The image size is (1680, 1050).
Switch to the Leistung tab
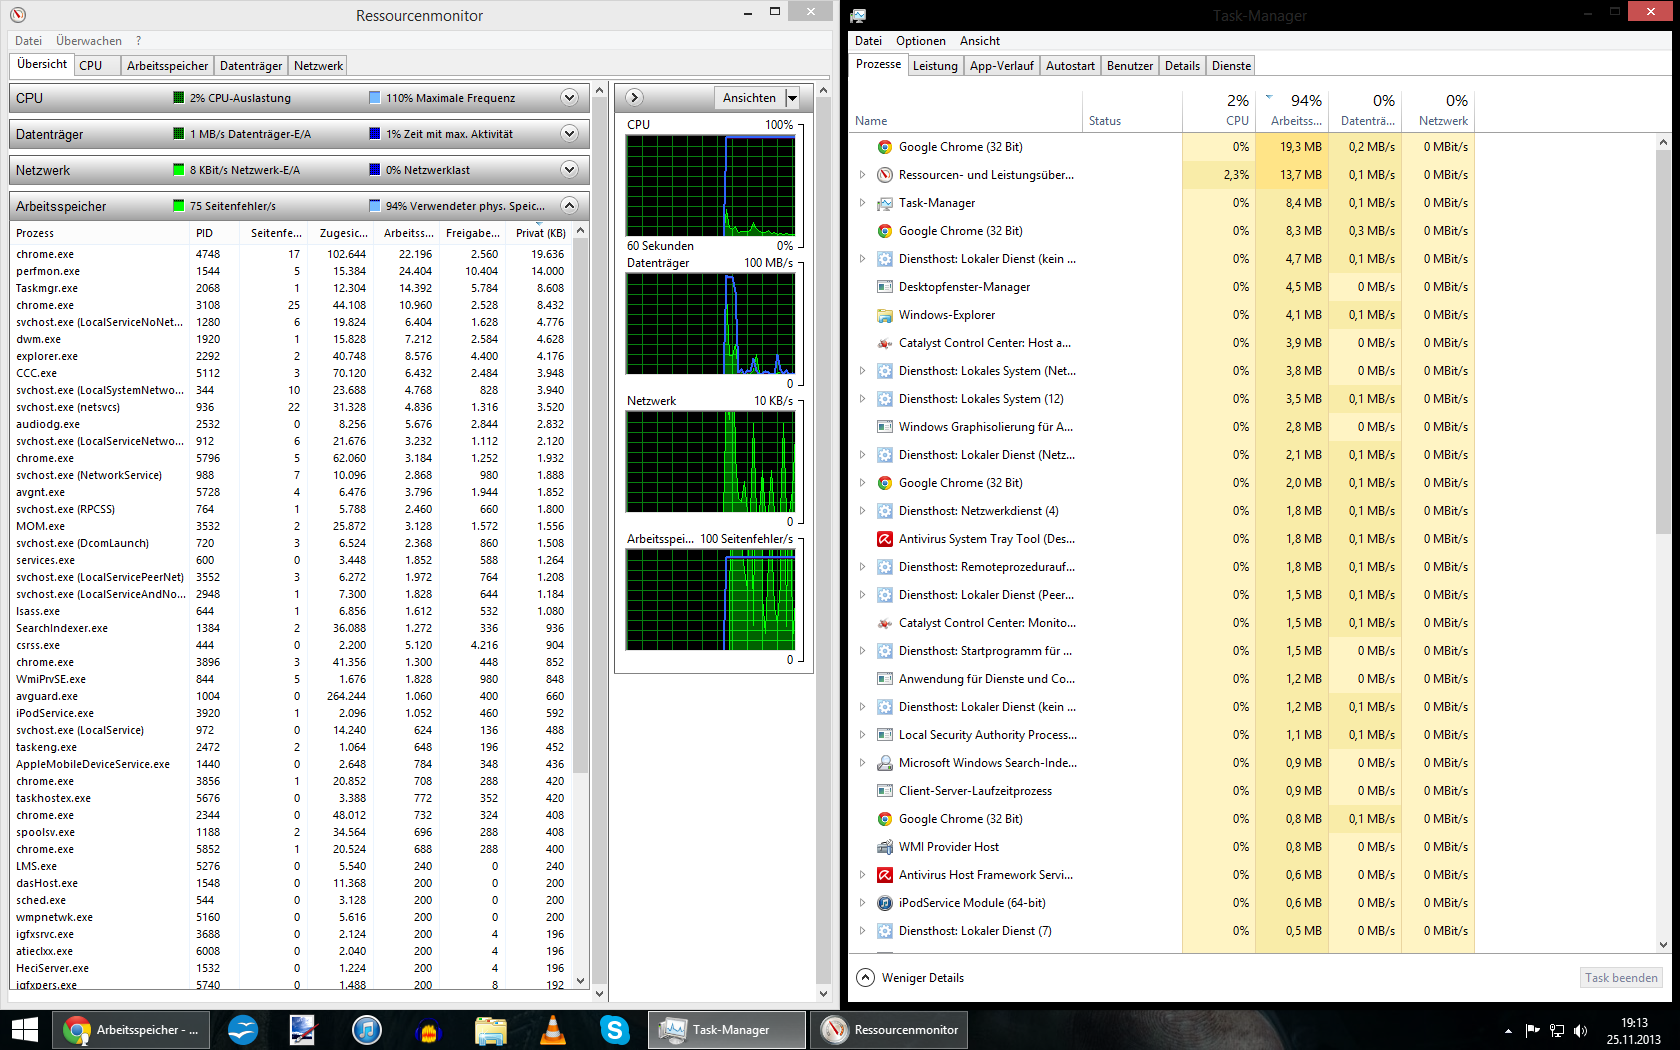tap(935, 66)
